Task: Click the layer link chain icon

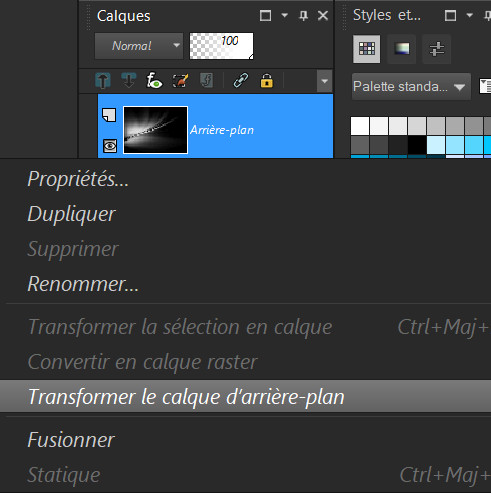Action: coord(241,81)
